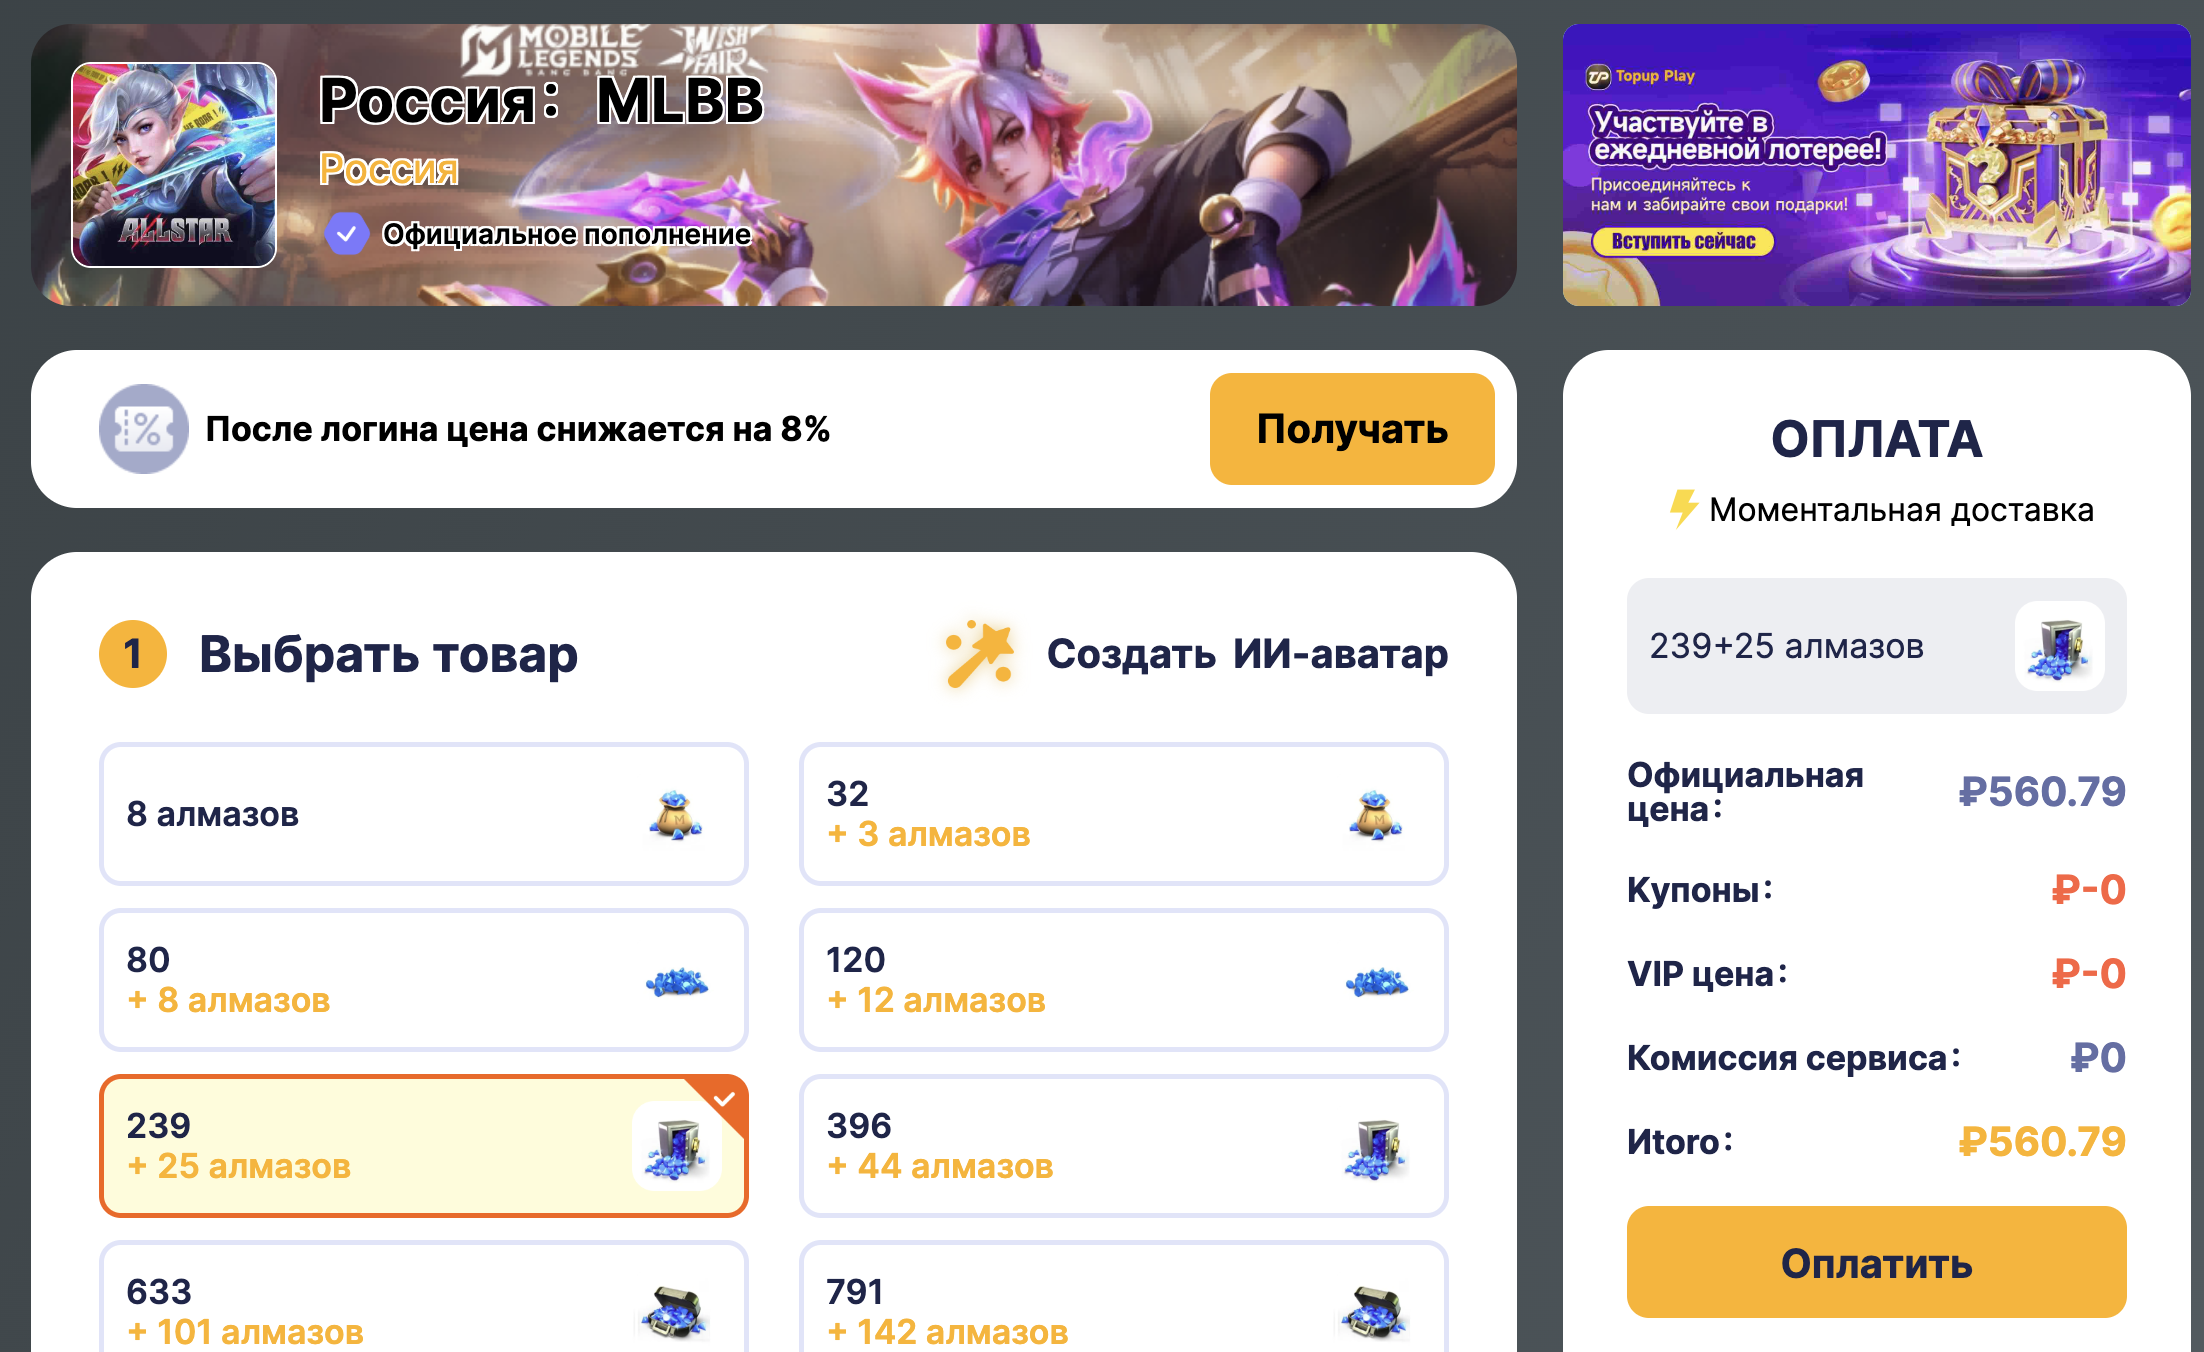The image size is (2204, 1352).
Task: Click the lightning bolt instant delivery icon
Action: [1683, 508]
